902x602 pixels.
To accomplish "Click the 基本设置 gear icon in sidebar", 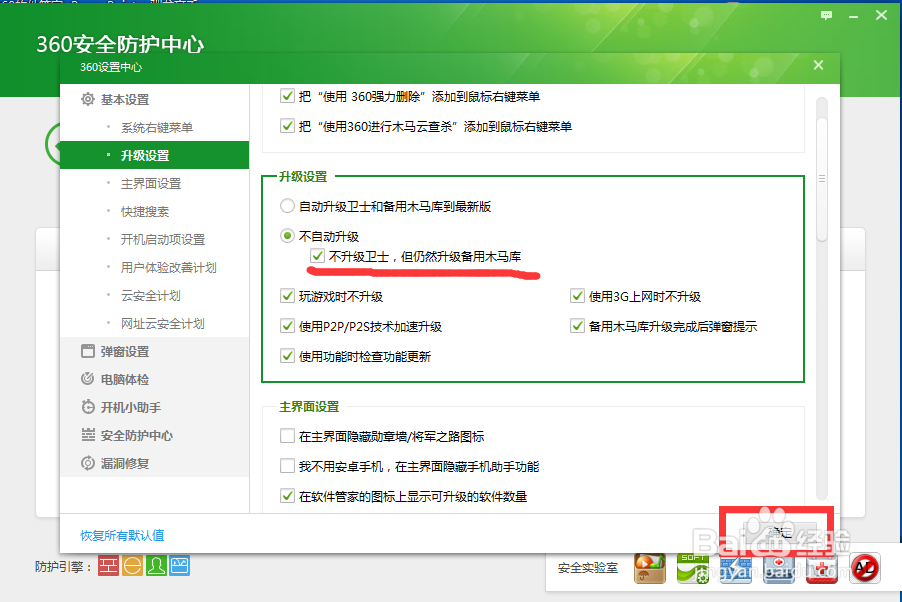I will [87, 99].
